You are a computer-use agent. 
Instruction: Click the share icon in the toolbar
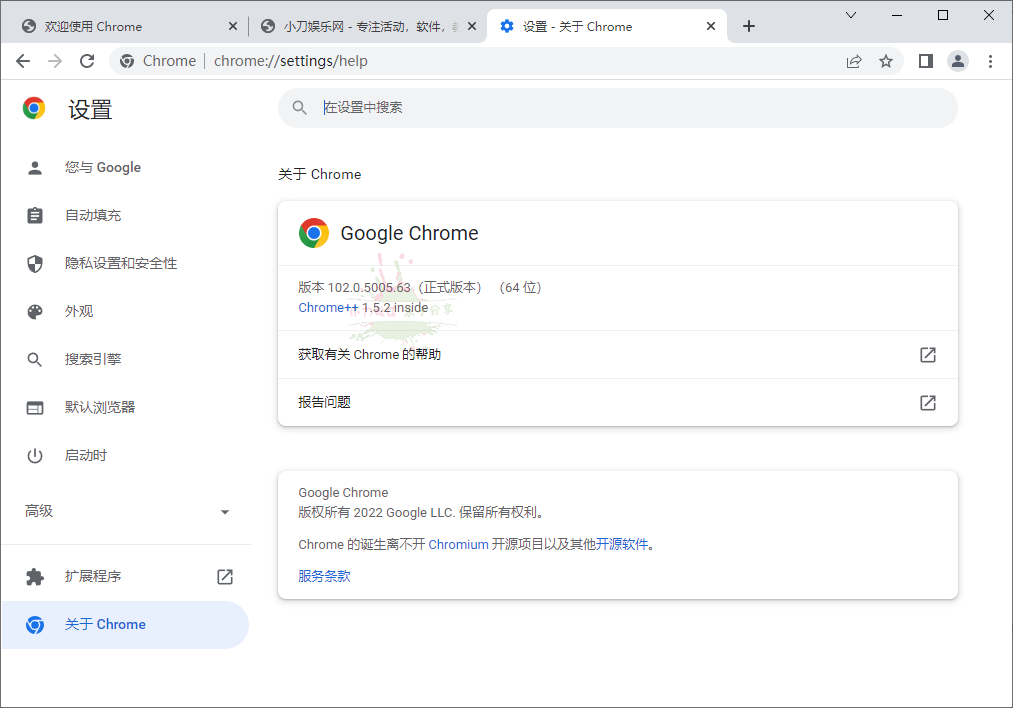[854, 60]
